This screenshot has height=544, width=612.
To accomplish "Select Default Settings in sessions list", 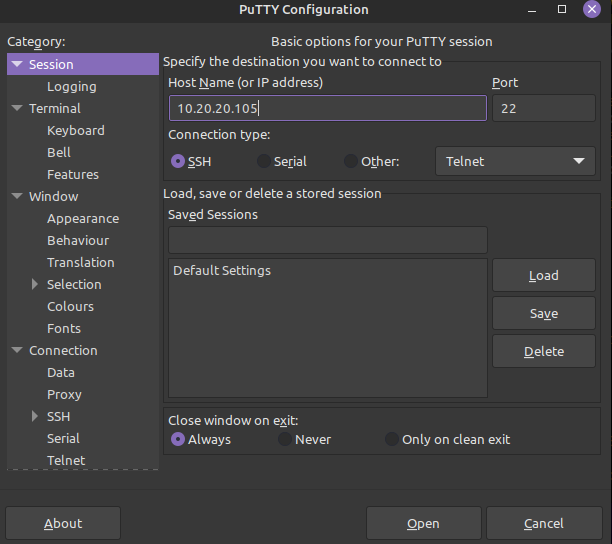I will tap(222, 270).
